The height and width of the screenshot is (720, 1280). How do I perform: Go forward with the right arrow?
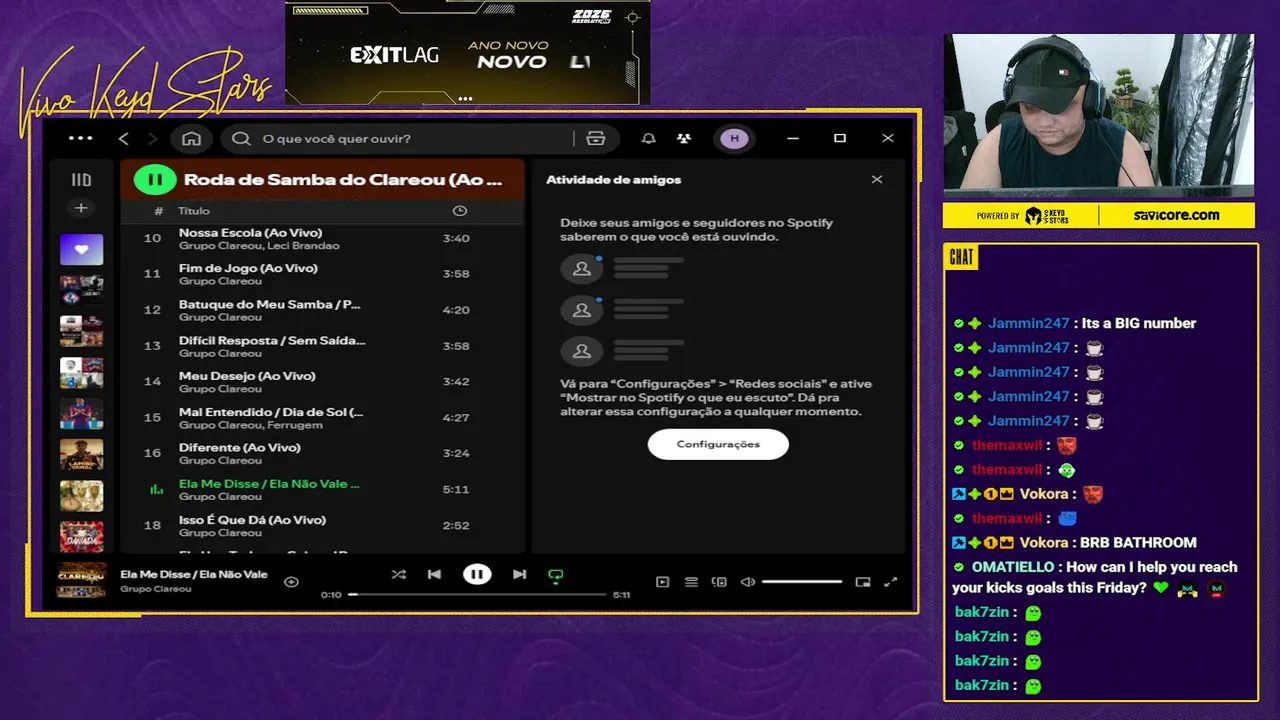(x=152, y=139)
